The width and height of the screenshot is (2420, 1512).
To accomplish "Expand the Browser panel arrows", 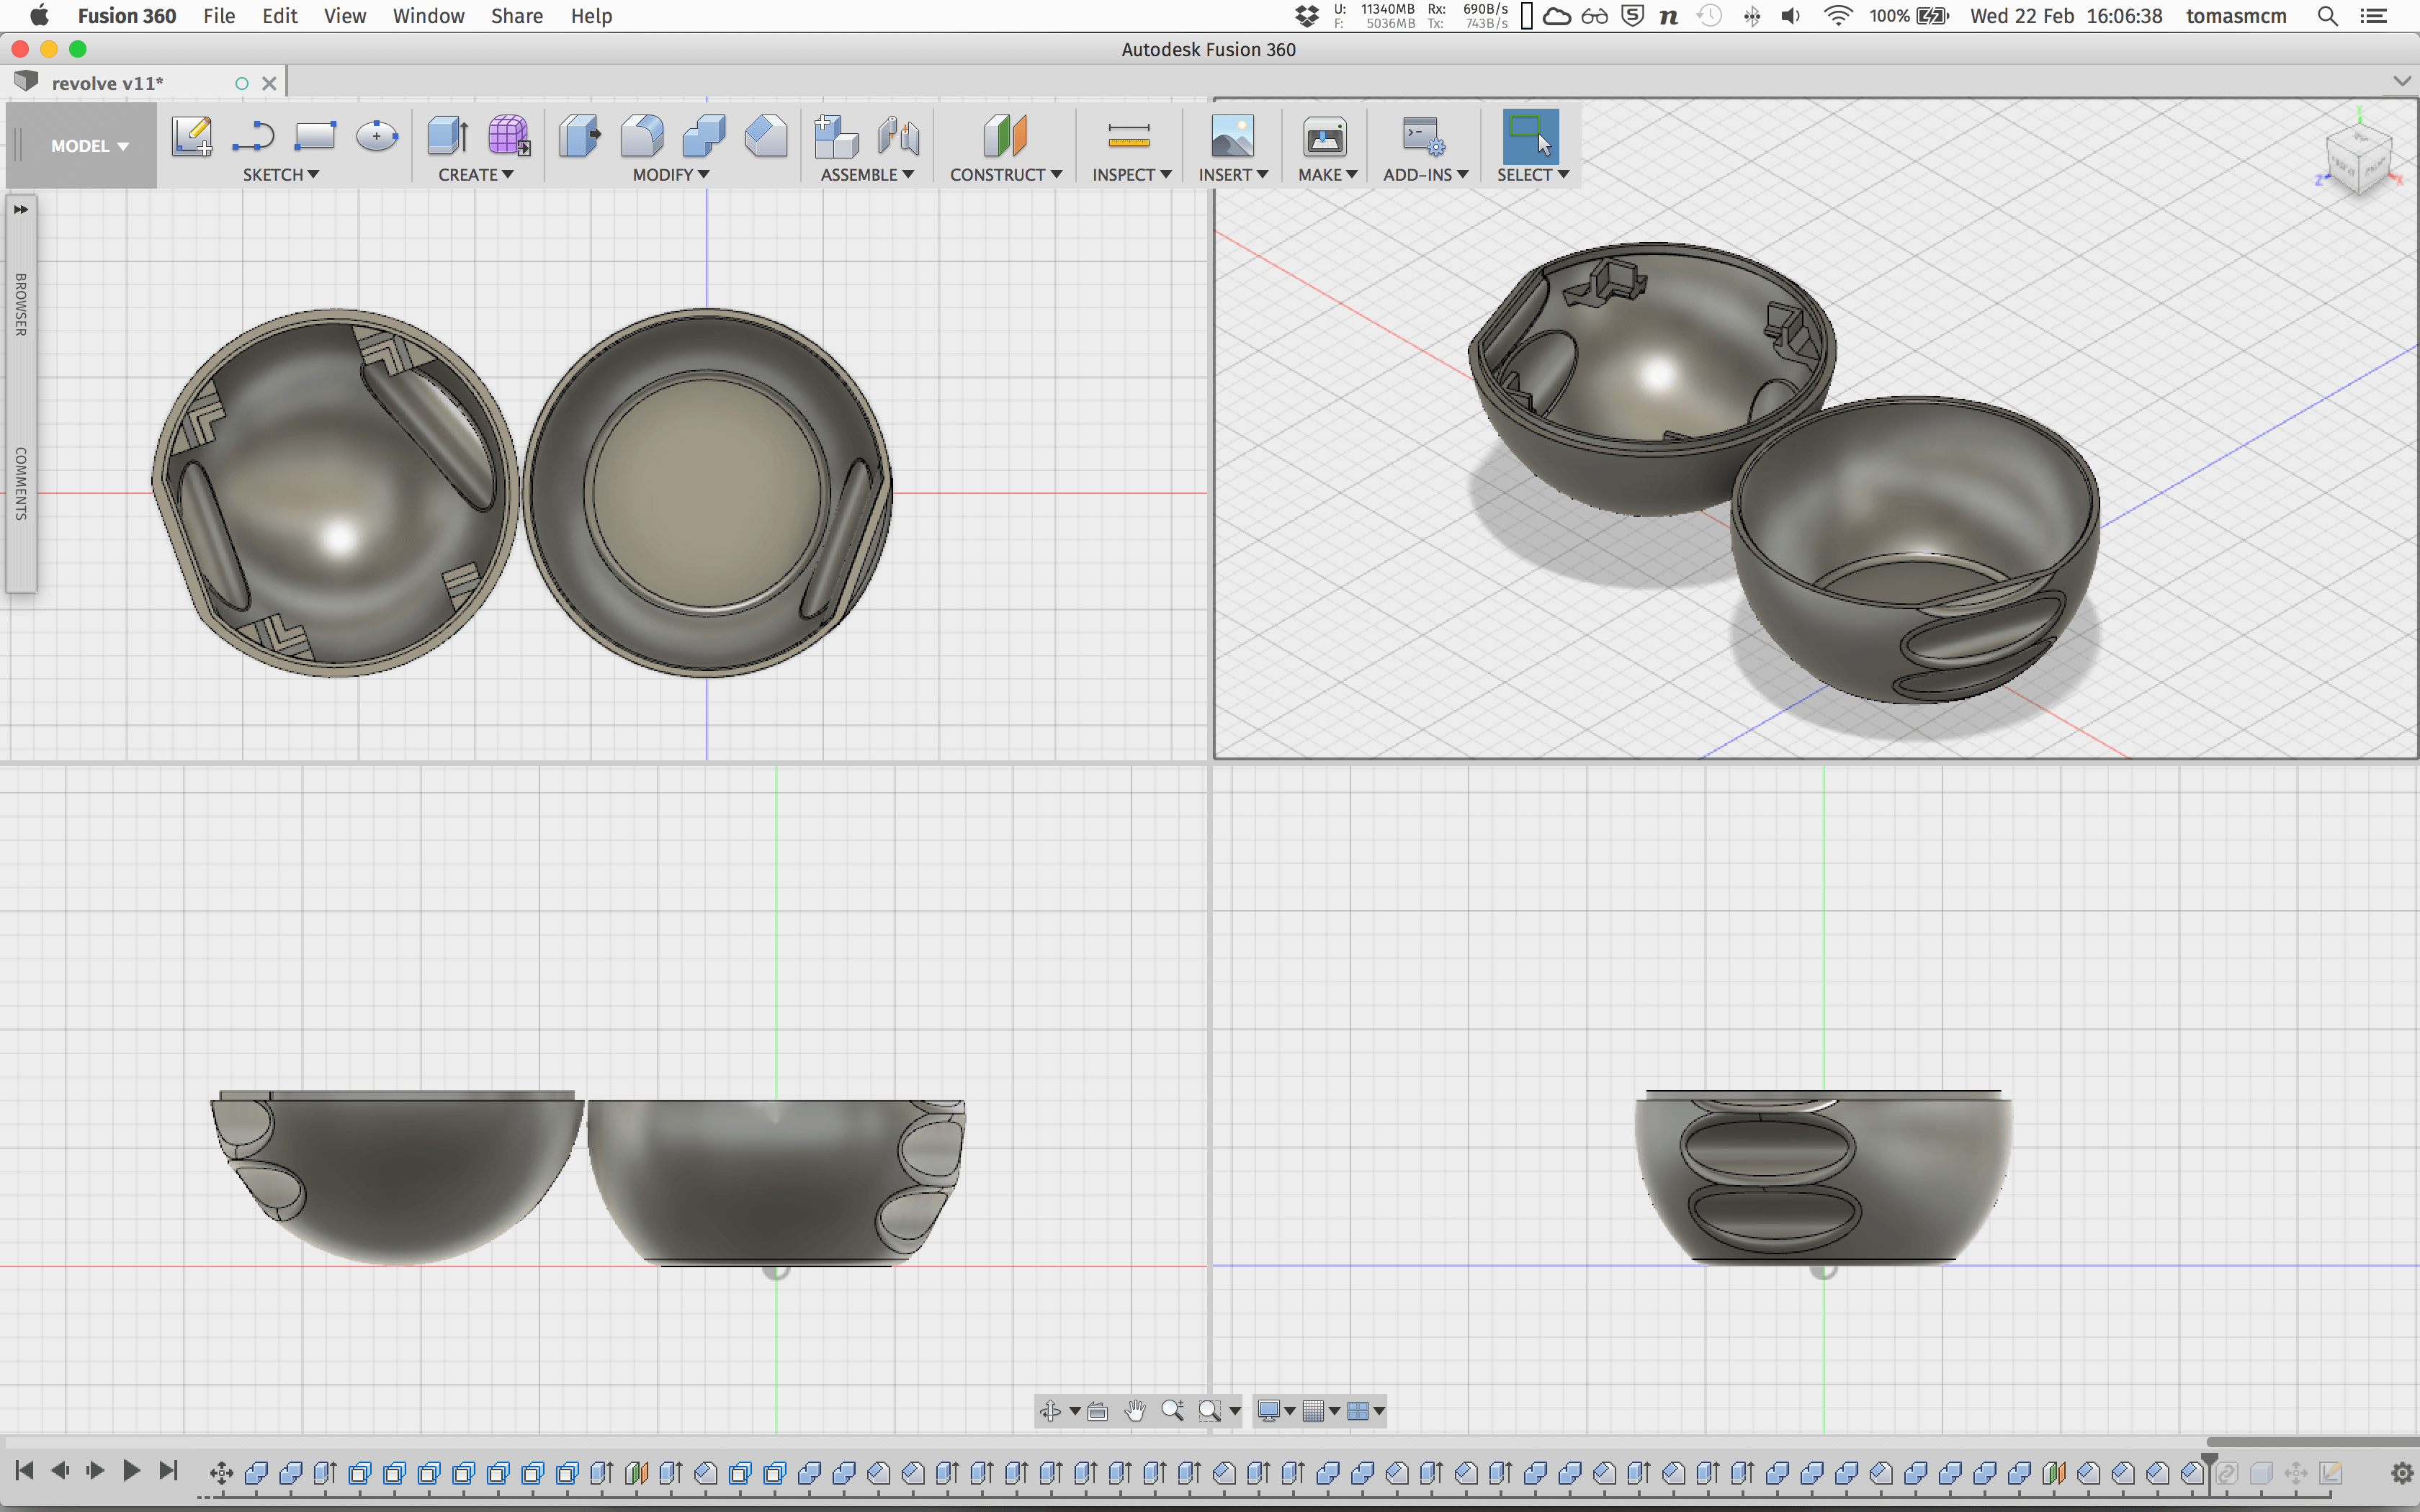I will [x=20, y=209].
